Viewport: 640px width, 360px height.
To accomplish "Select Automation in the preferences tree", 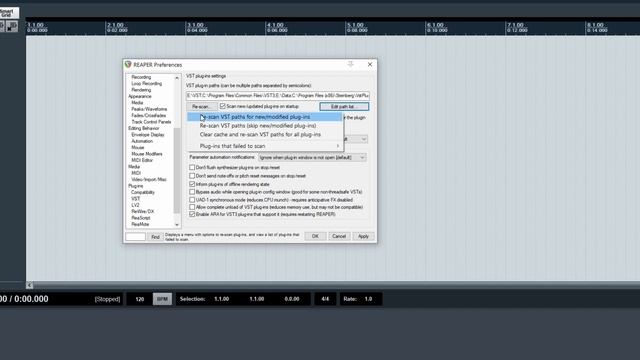I will click(142, 141).
